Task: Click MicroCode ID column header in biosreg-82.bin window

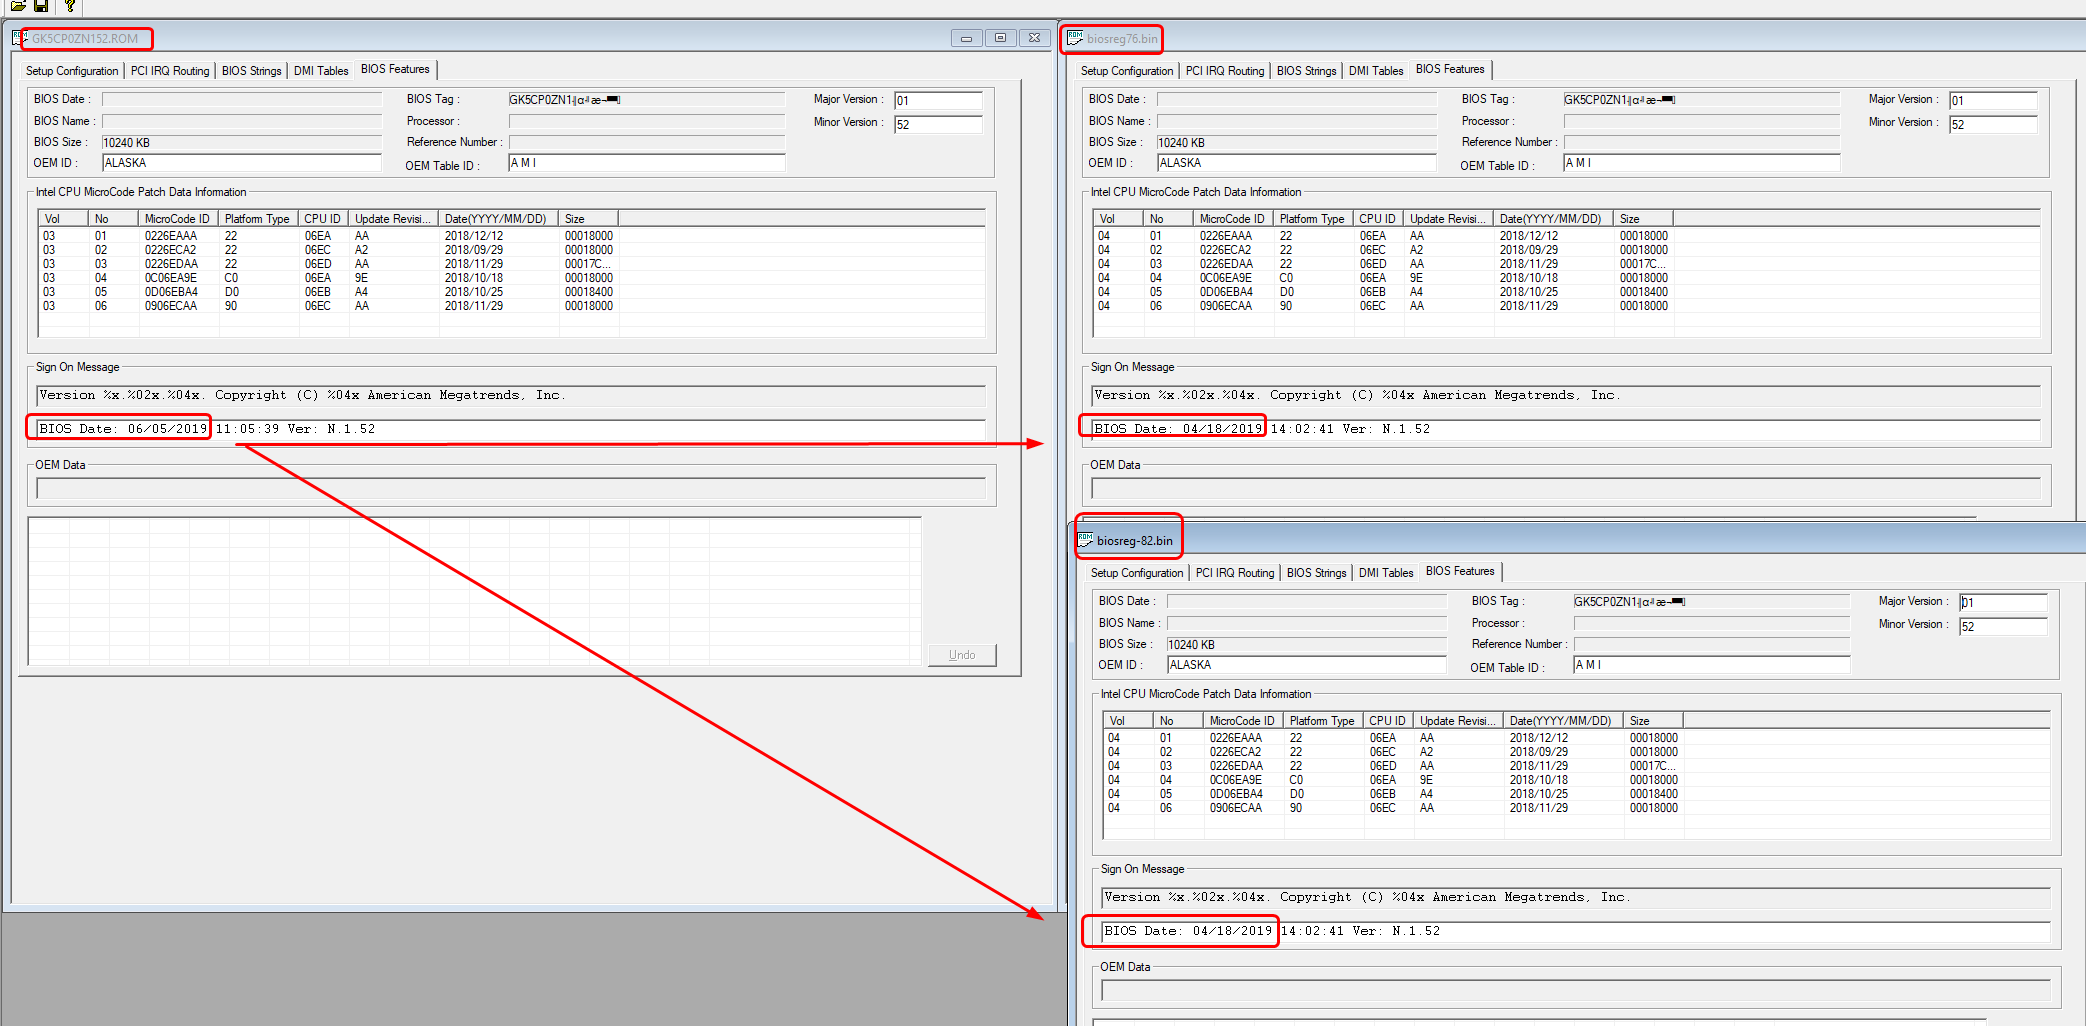Action: [x=1243, y=721]
